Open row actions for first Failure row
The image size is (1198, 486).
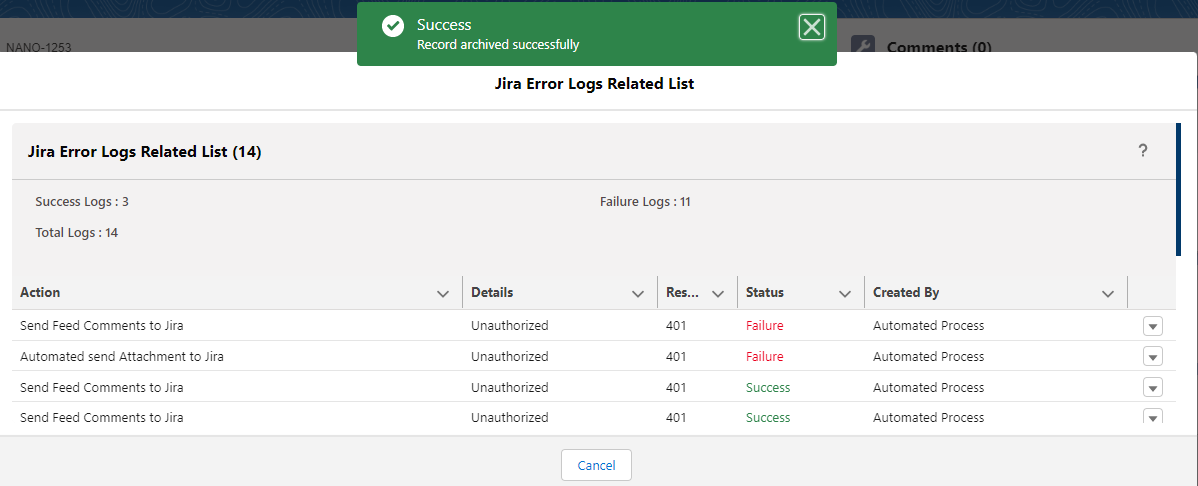(x=1153, y=326)
